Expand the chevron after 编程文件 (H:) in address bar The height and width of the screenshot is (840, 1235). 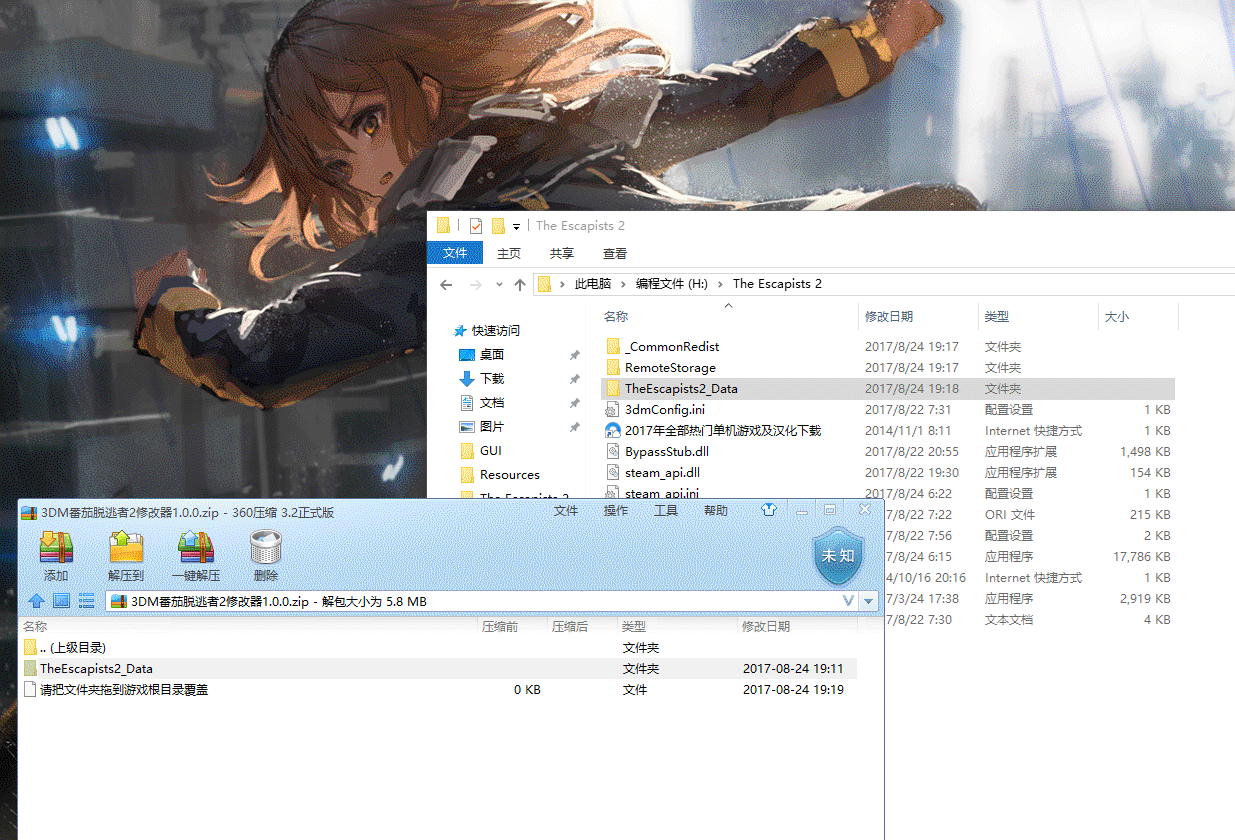(x=720, y=284)
